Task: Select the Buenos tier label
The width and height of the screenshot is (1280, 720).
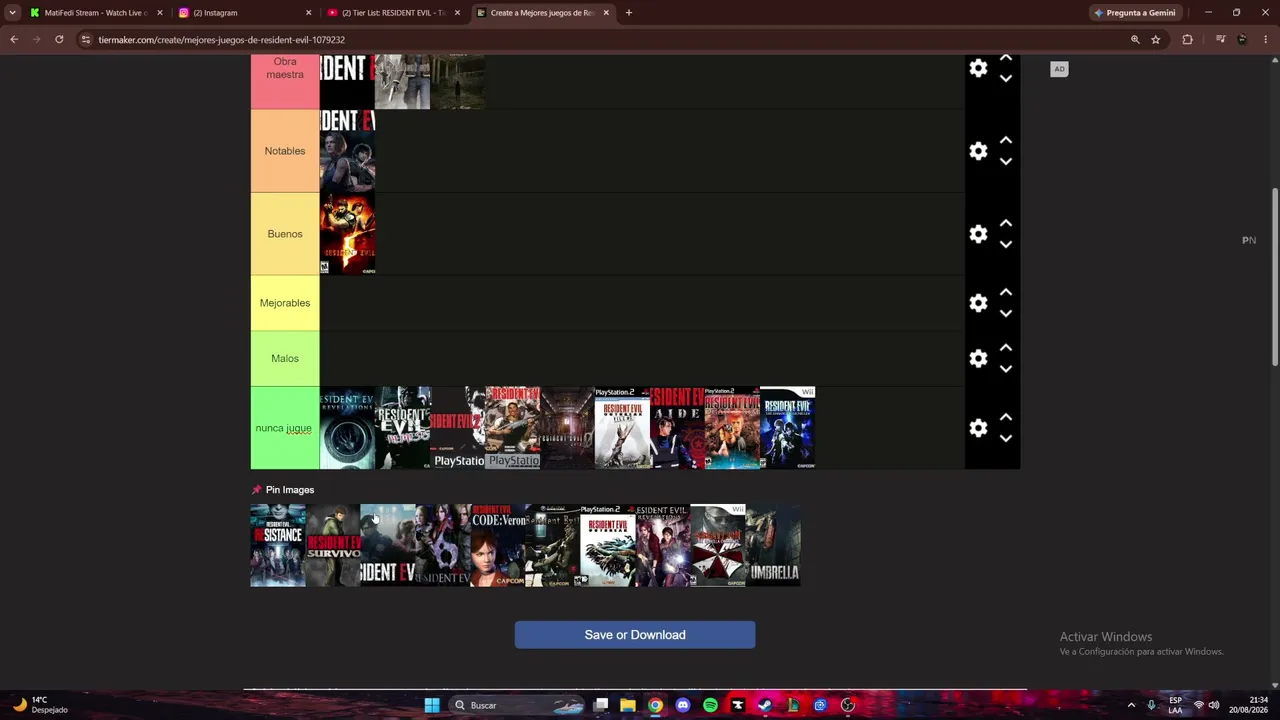Action: click(x=285, y=234)
